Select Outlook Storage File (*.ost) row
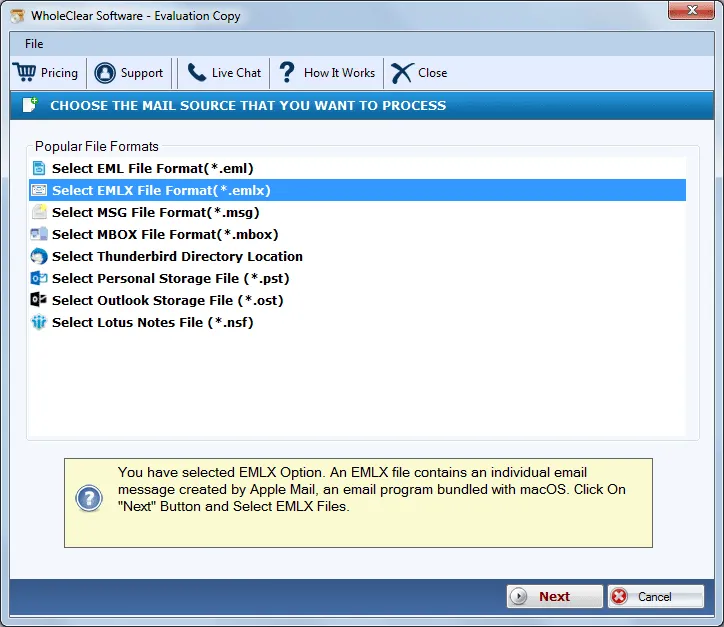The image size is (724, 627). 357,300
